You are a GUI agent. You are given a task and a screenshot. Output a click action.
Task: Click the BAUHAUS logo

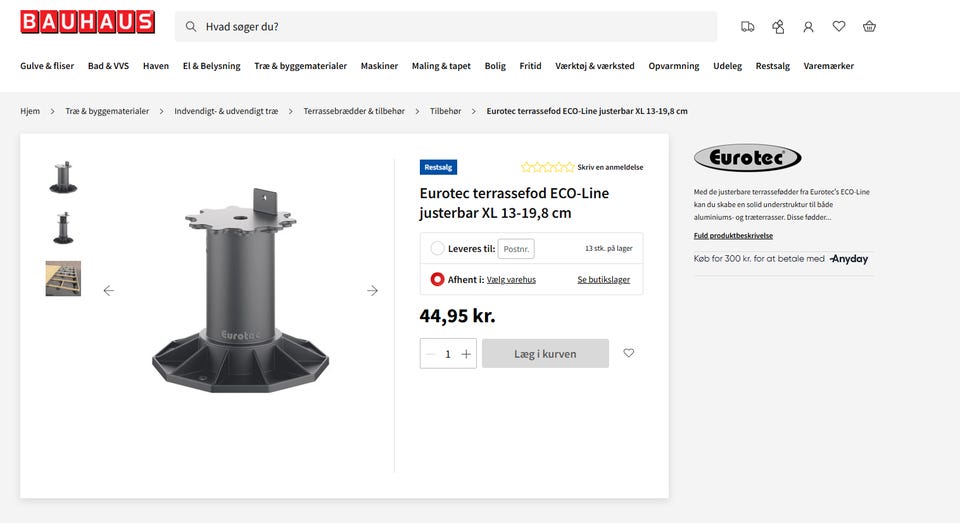pos(88,22)
